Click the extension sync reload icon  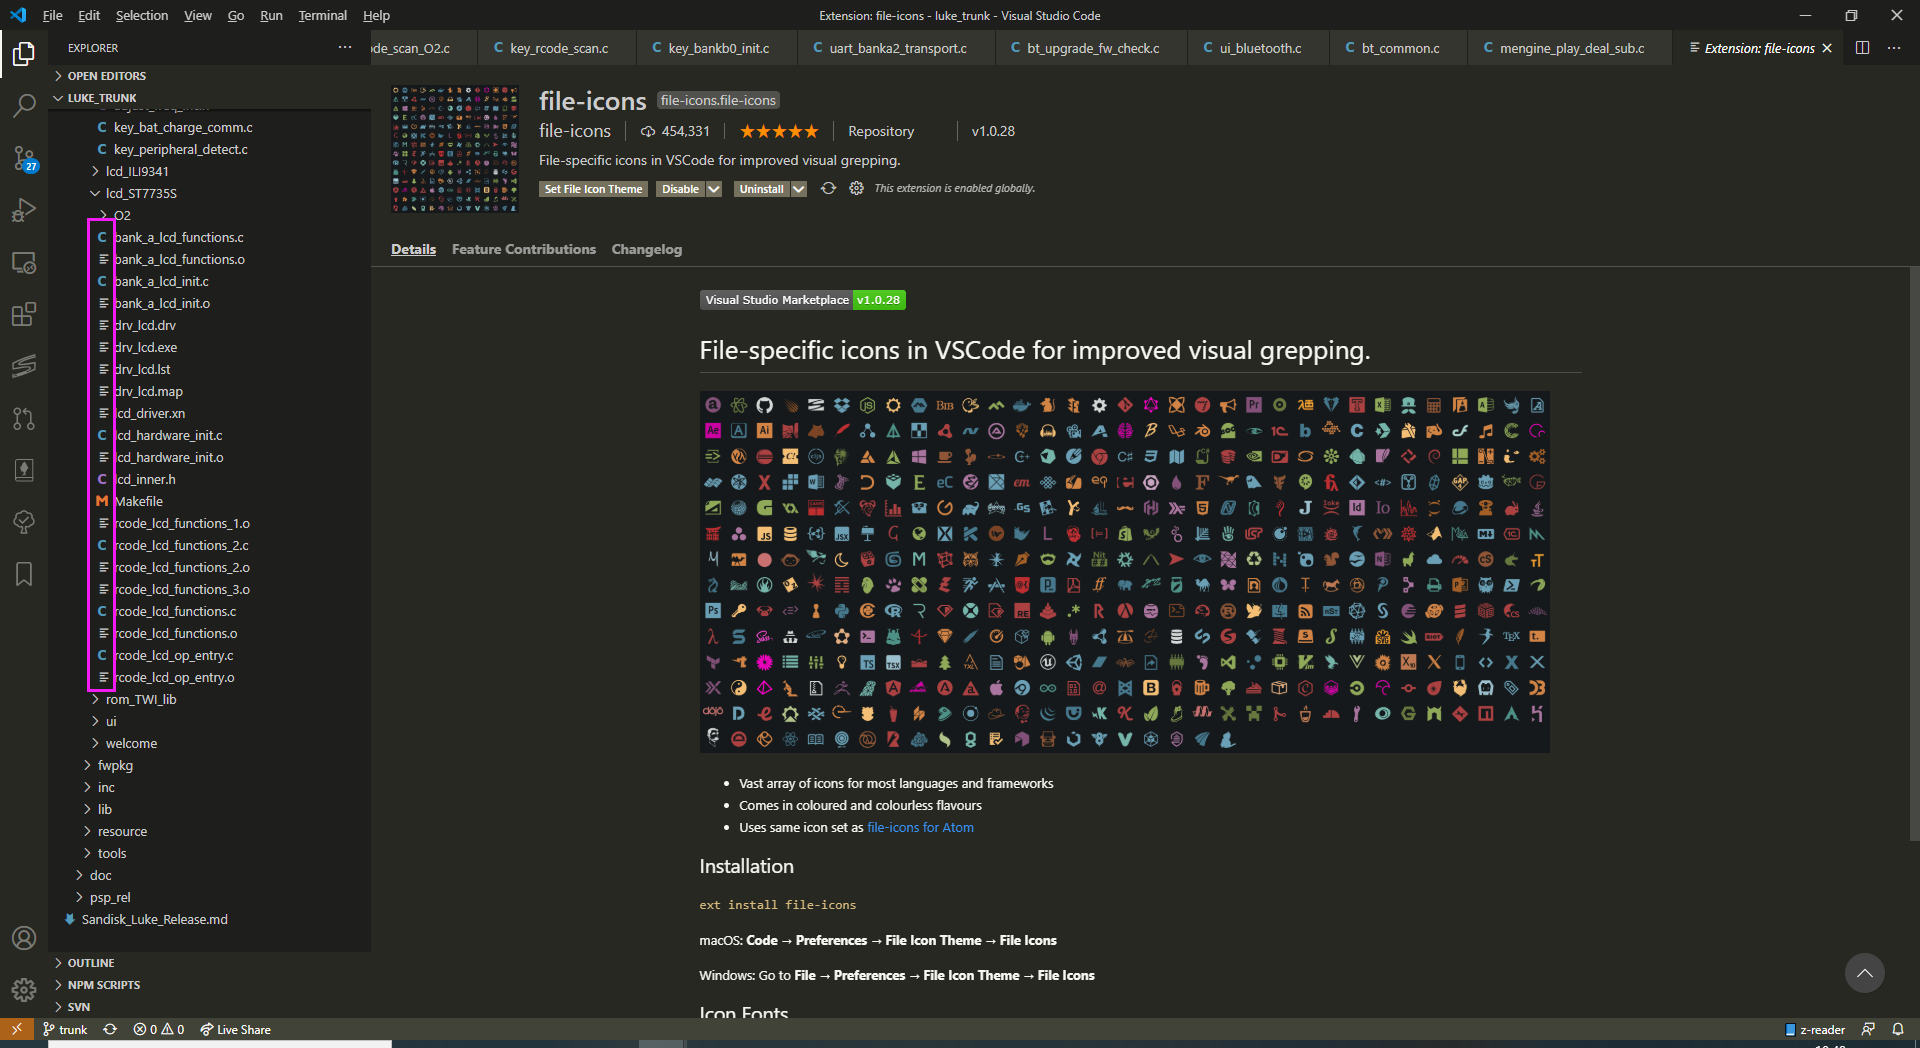828,188
